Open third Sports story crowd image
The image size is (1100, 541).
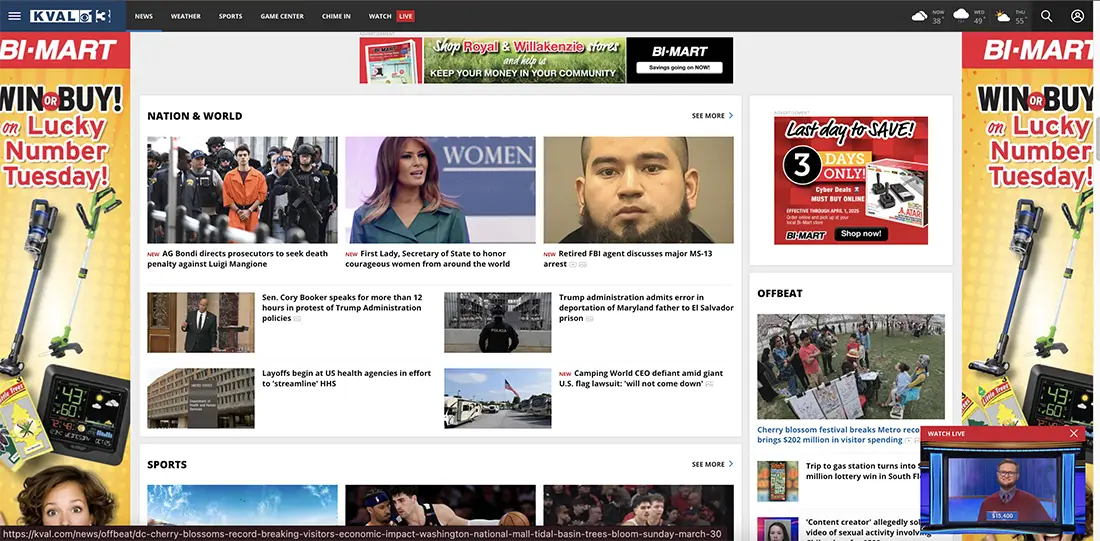point(638,505)
